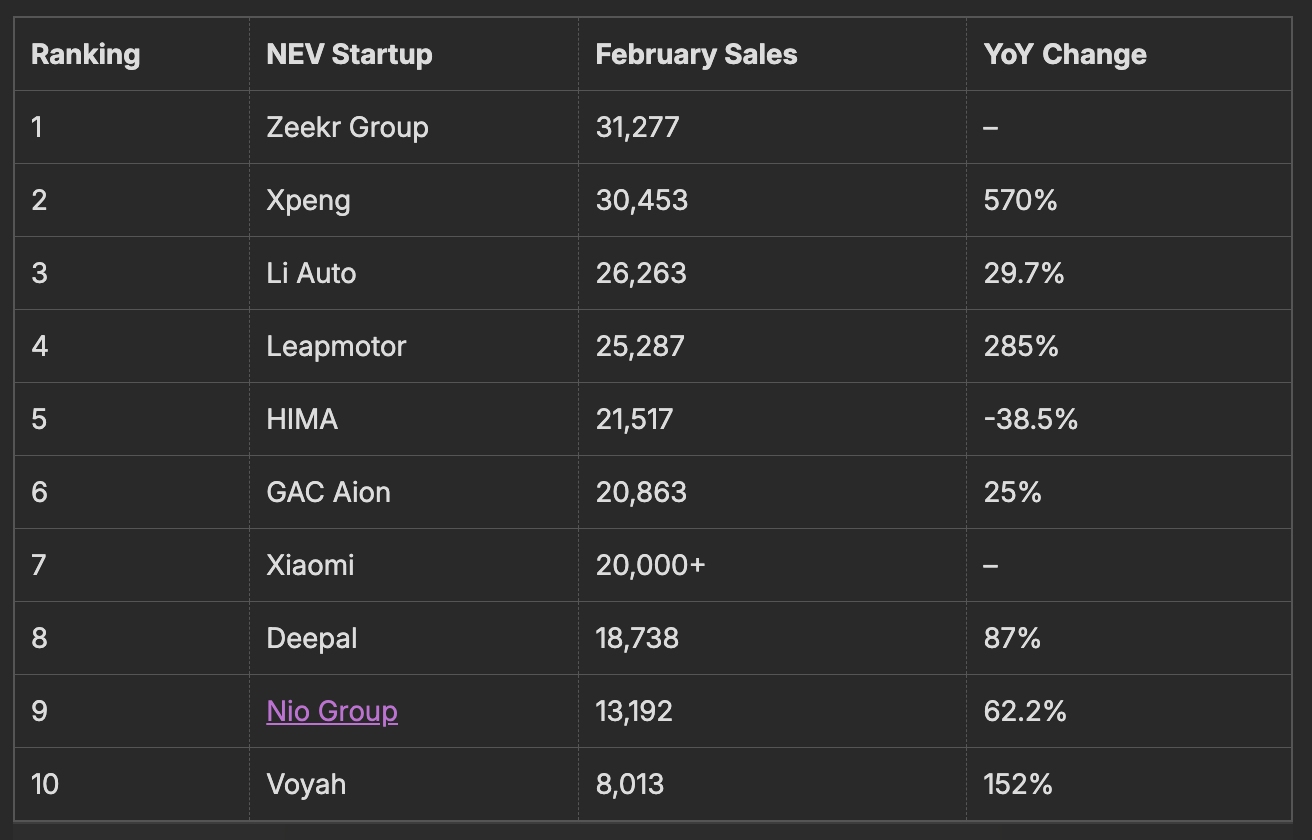Click the Deepal name cell
1312x840 pixels.
pyautogui.click(x=311, y=638)
